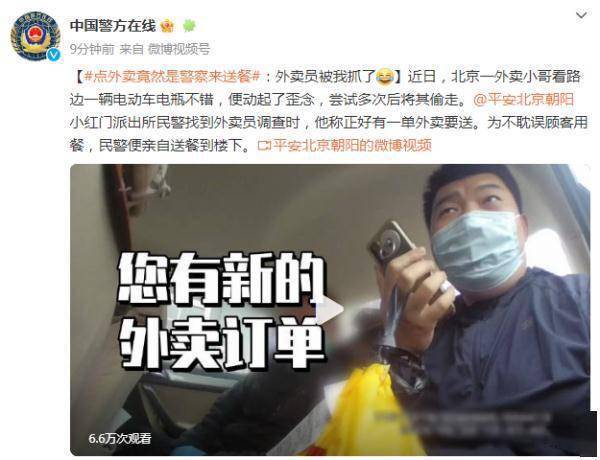Open the 中国警方在线 username link
The width and height of the screenshot is (600, 460).
click(113, 26)
